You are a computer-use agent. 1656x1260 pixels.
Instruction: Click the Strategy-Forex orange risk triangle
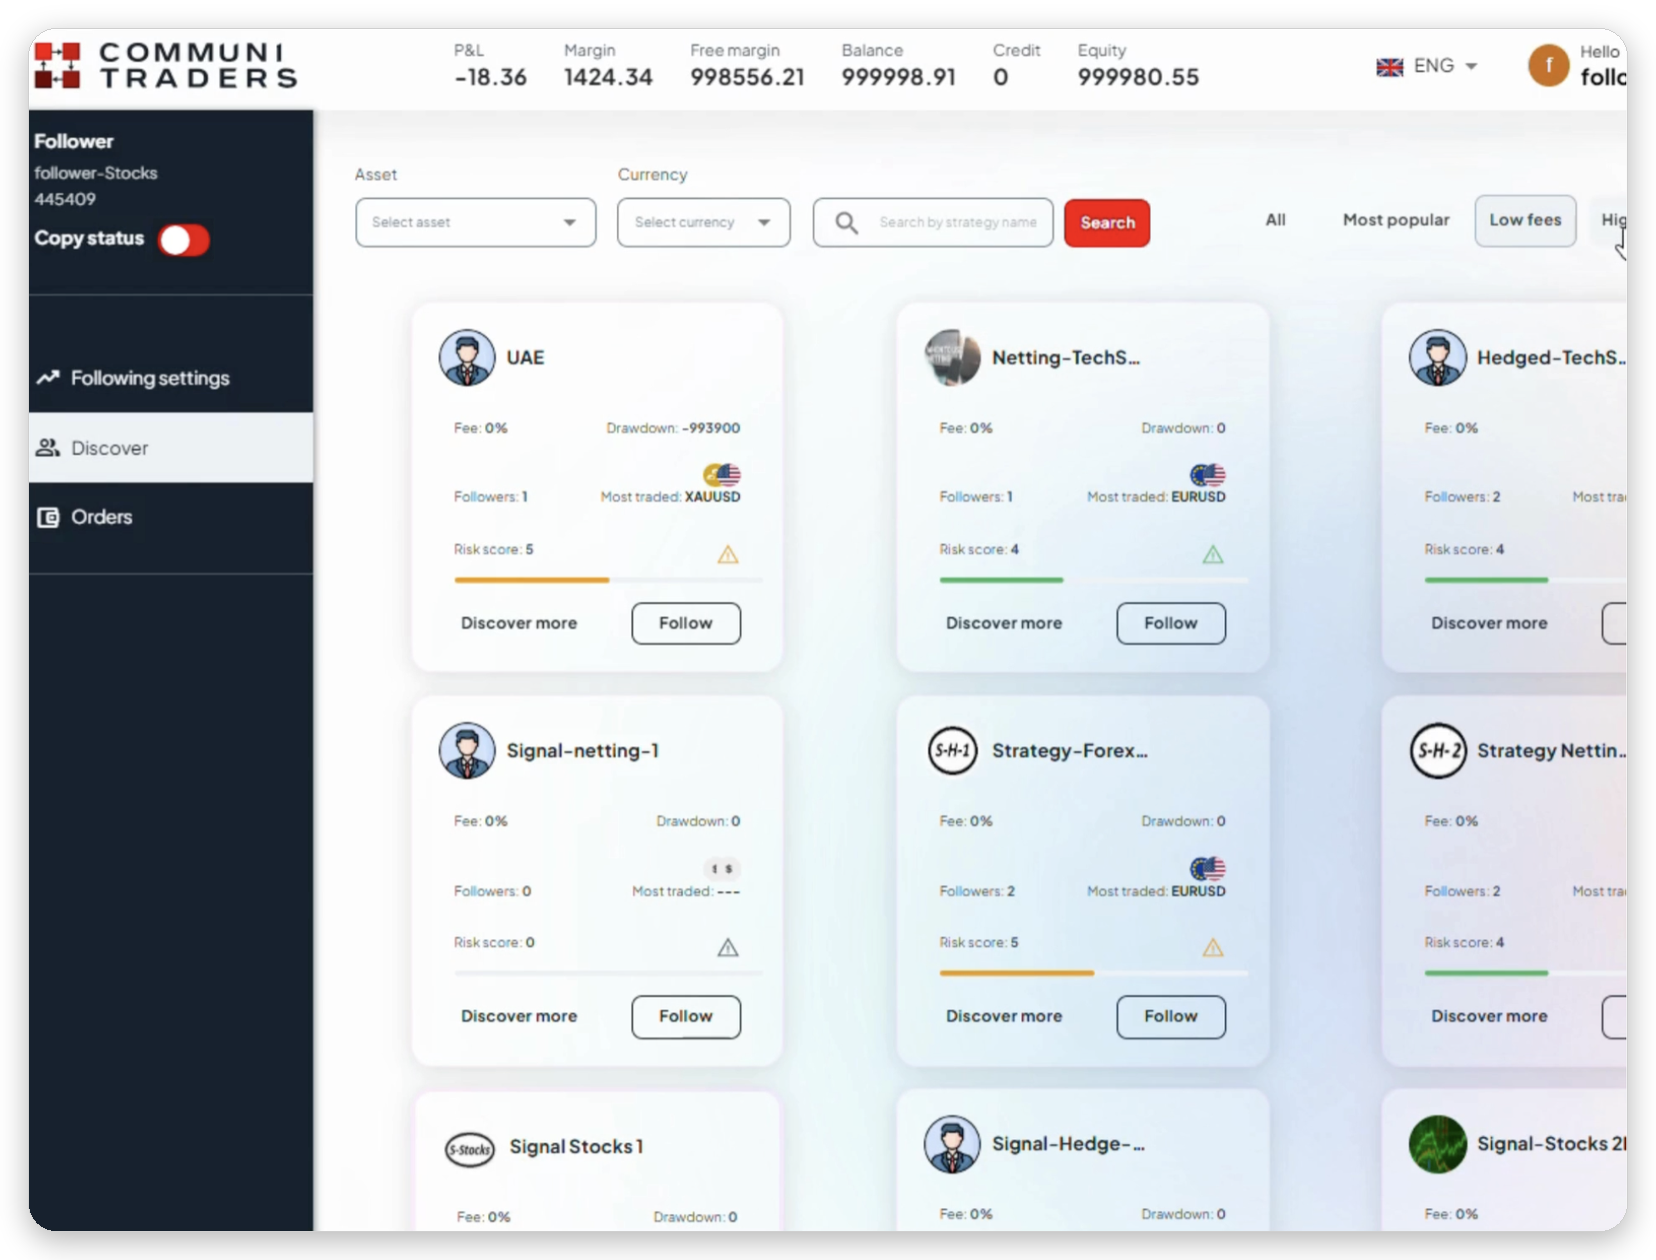click(1213, 947)
